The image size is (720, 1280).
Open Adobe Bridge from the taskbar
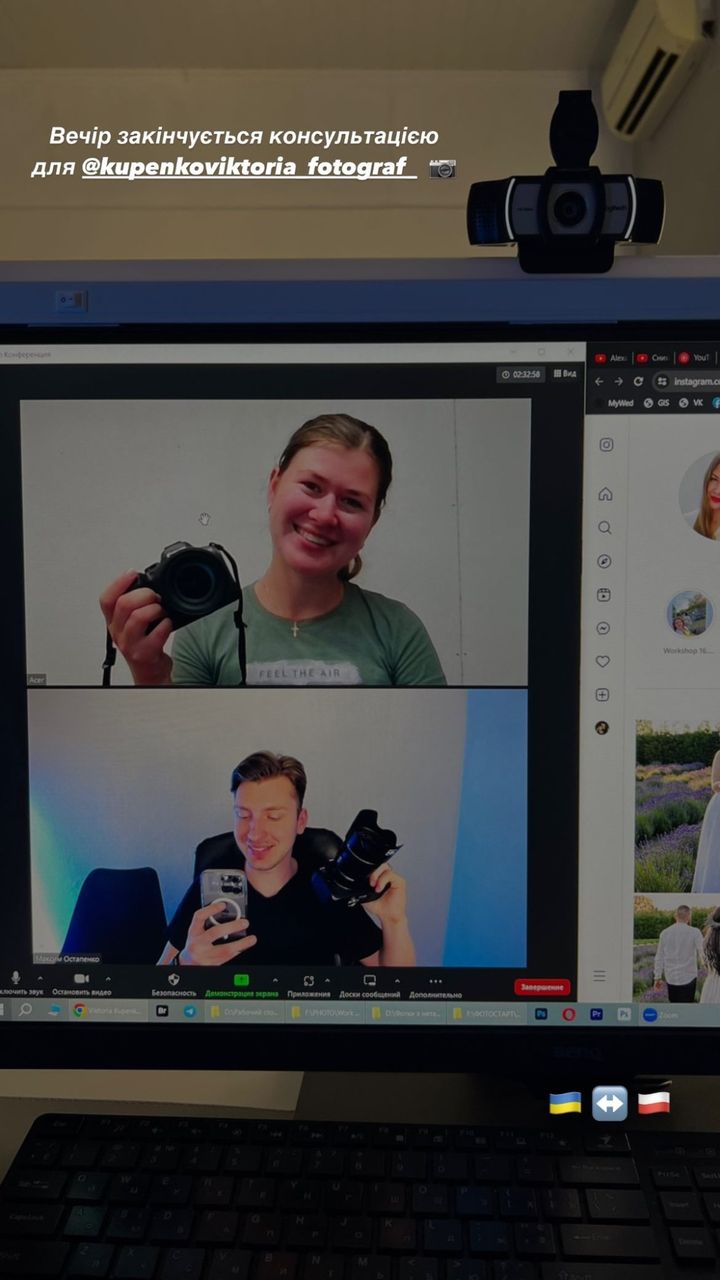coord(162,1012)
